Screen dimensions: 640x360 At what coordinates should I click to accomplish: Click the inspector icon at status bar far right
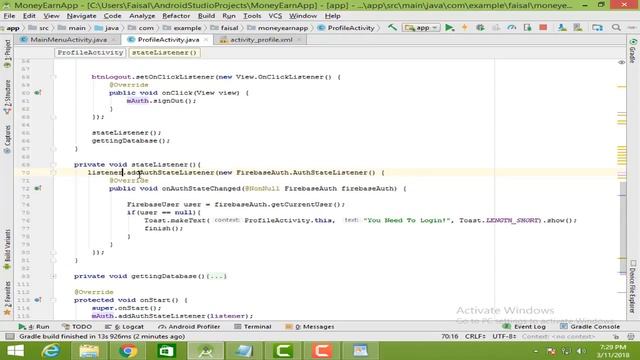tap(631, 336)
